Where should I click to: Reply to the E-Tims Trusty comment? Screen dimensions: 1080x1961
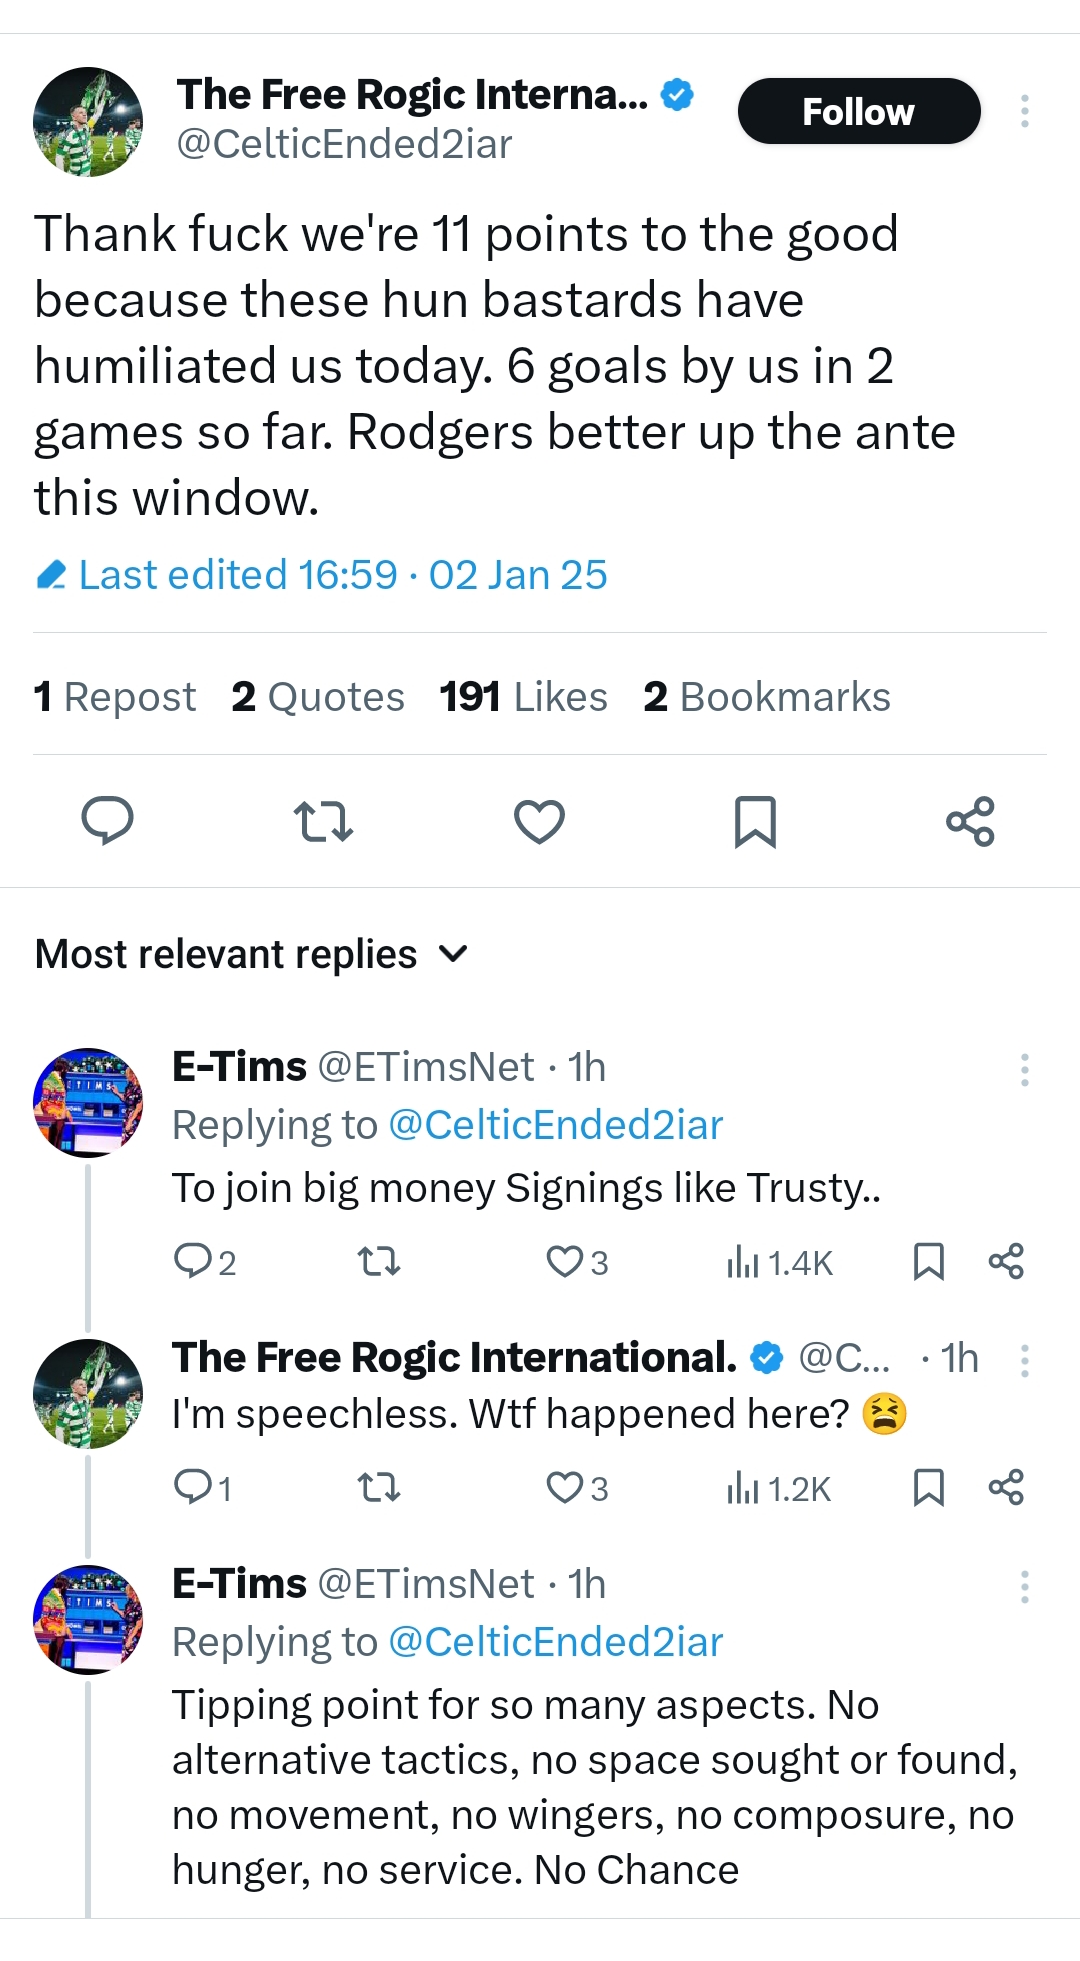coord(205,1262)
